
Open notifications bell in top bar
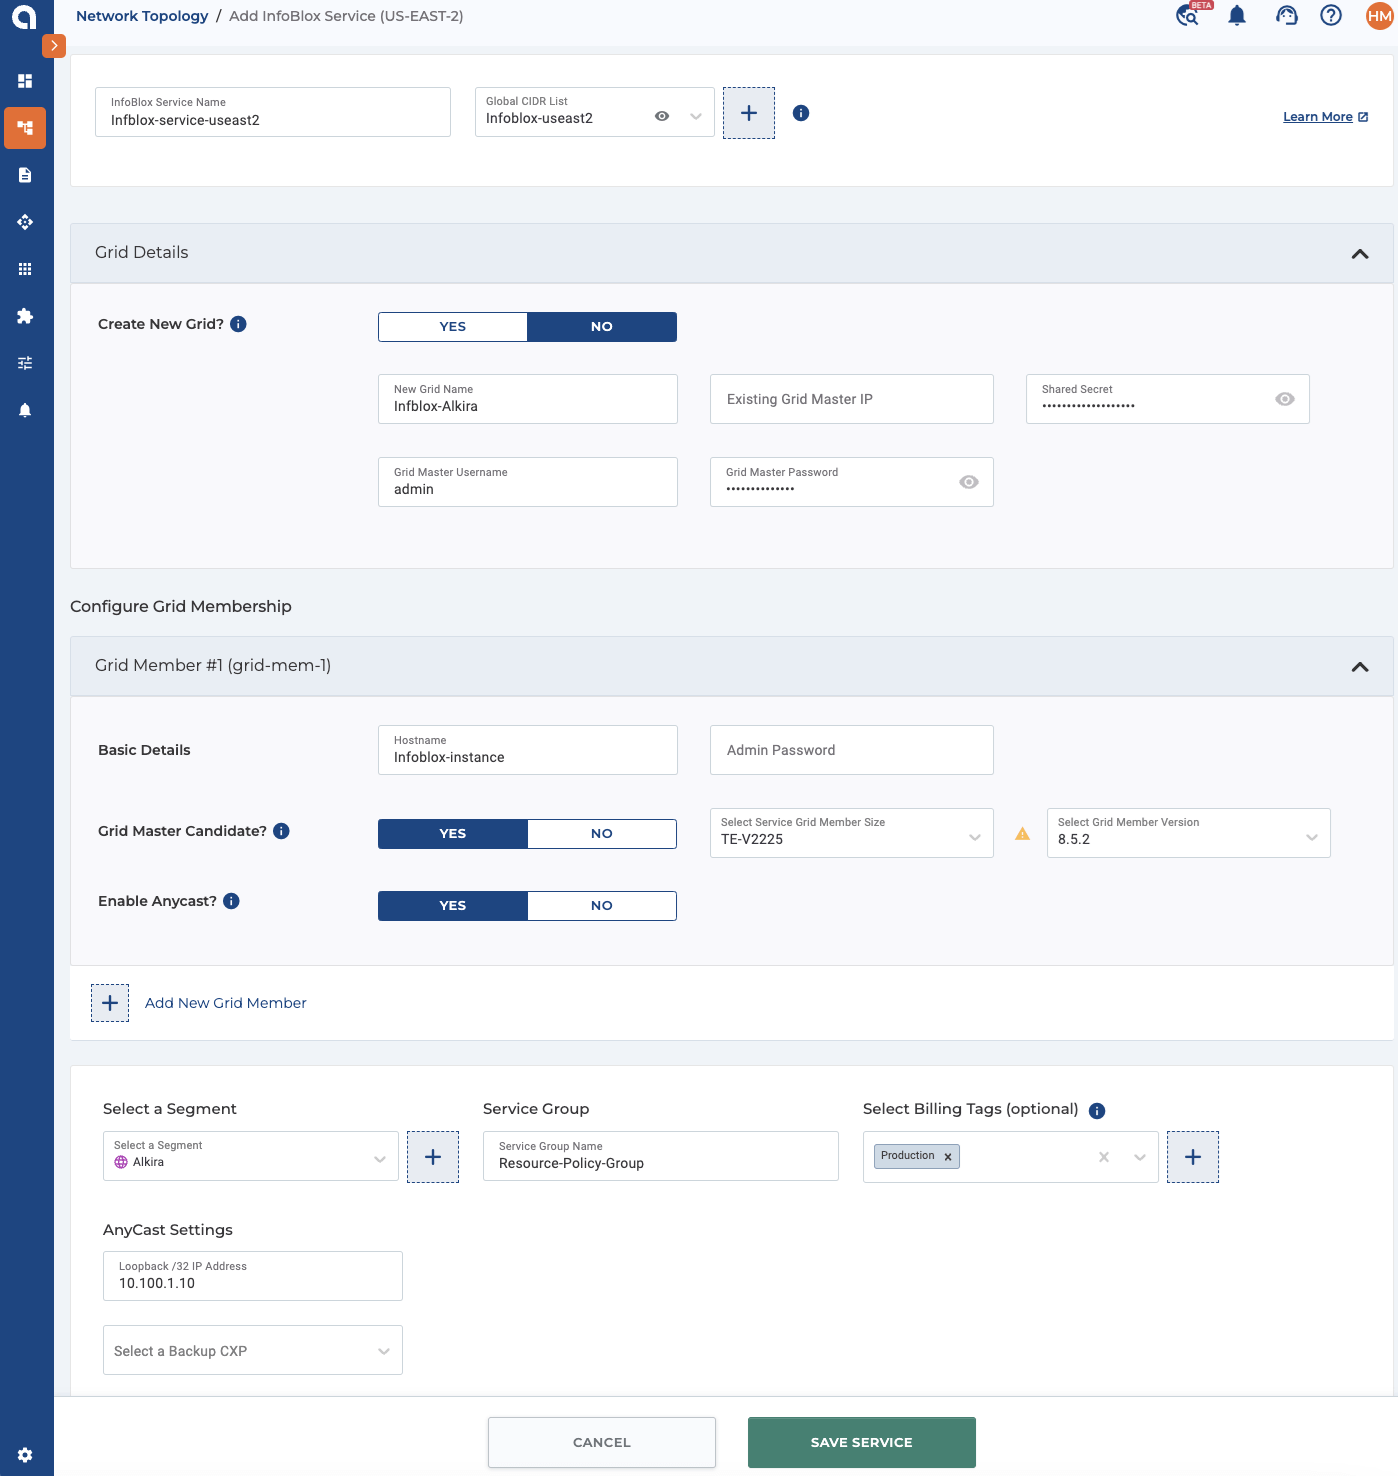[x=1237, y=15]
